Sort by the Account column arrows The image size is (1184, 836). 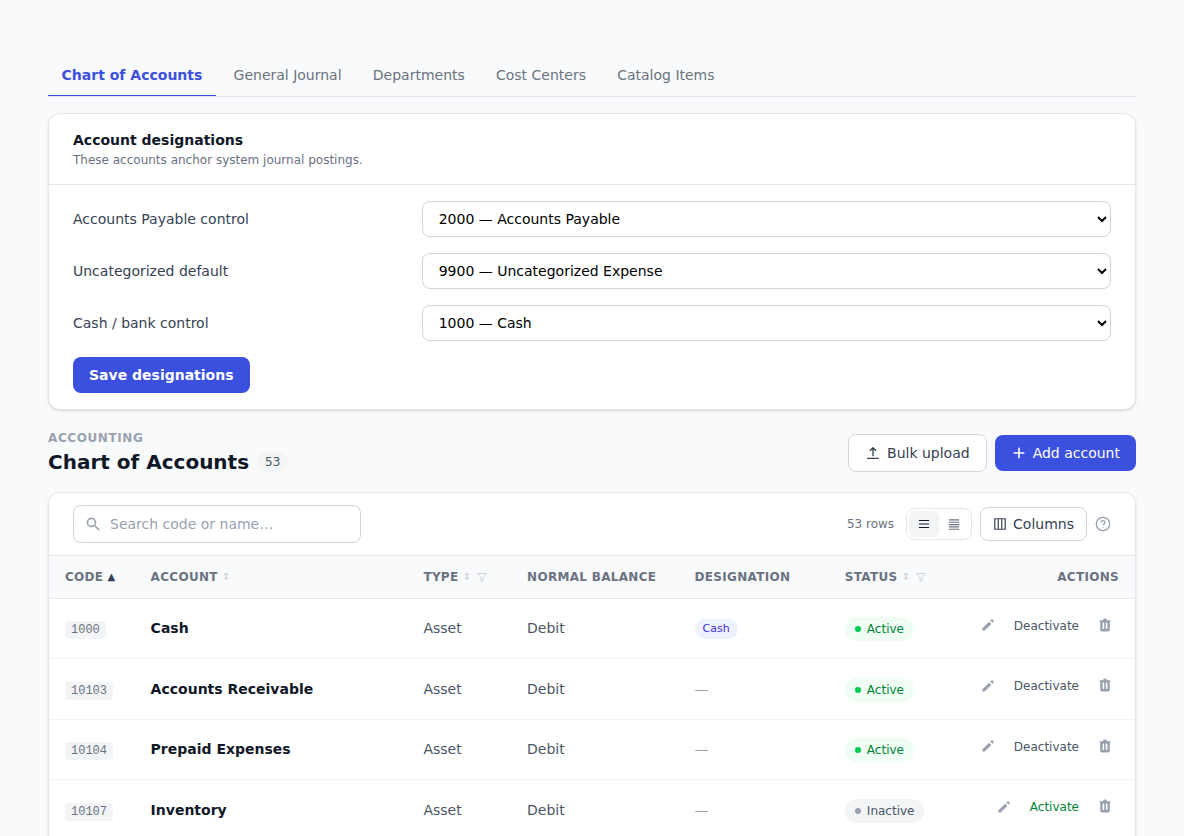[226, 576]
